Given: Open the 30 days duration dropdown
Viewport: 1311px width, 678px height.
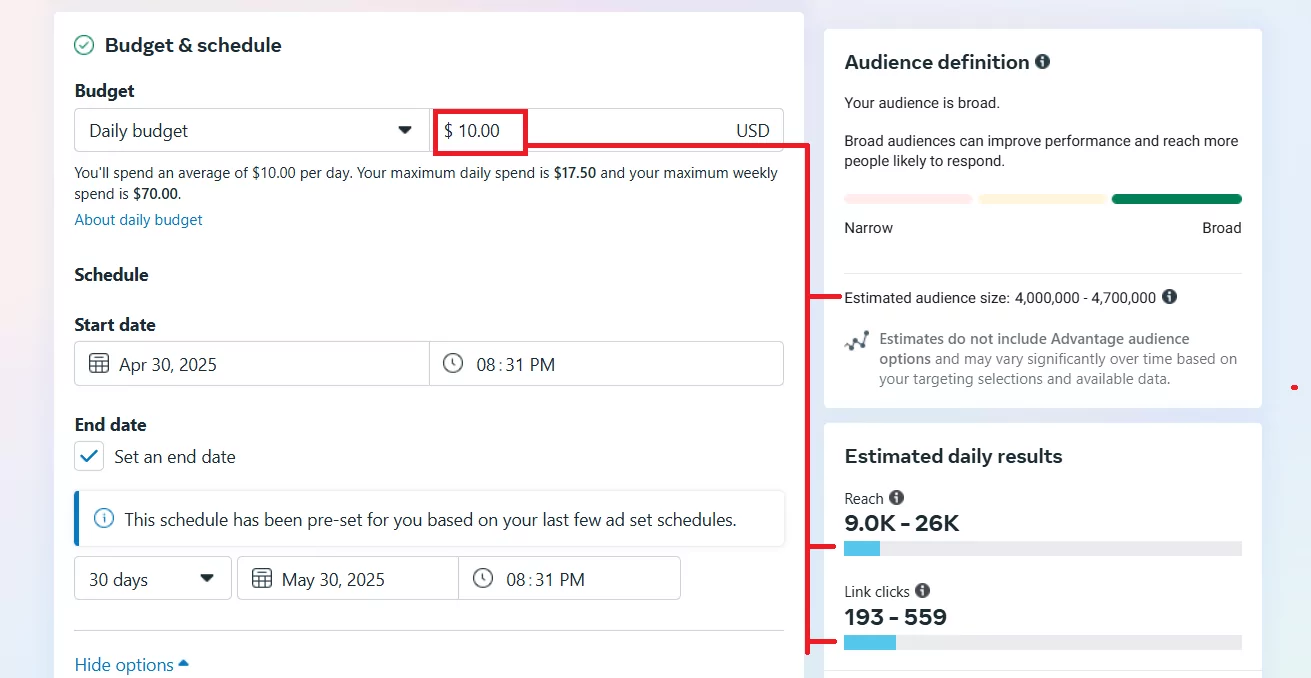Looking at the screenshot, I should [152, 578].
